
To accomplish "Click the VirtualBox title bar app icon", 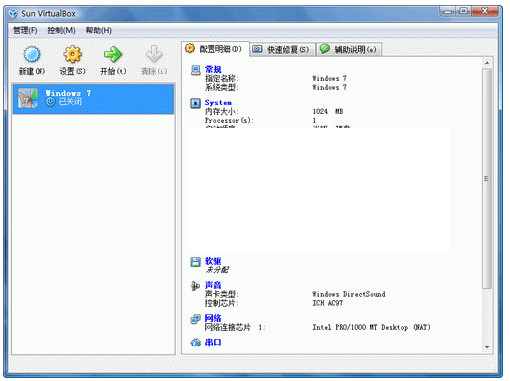I will 13,14.
